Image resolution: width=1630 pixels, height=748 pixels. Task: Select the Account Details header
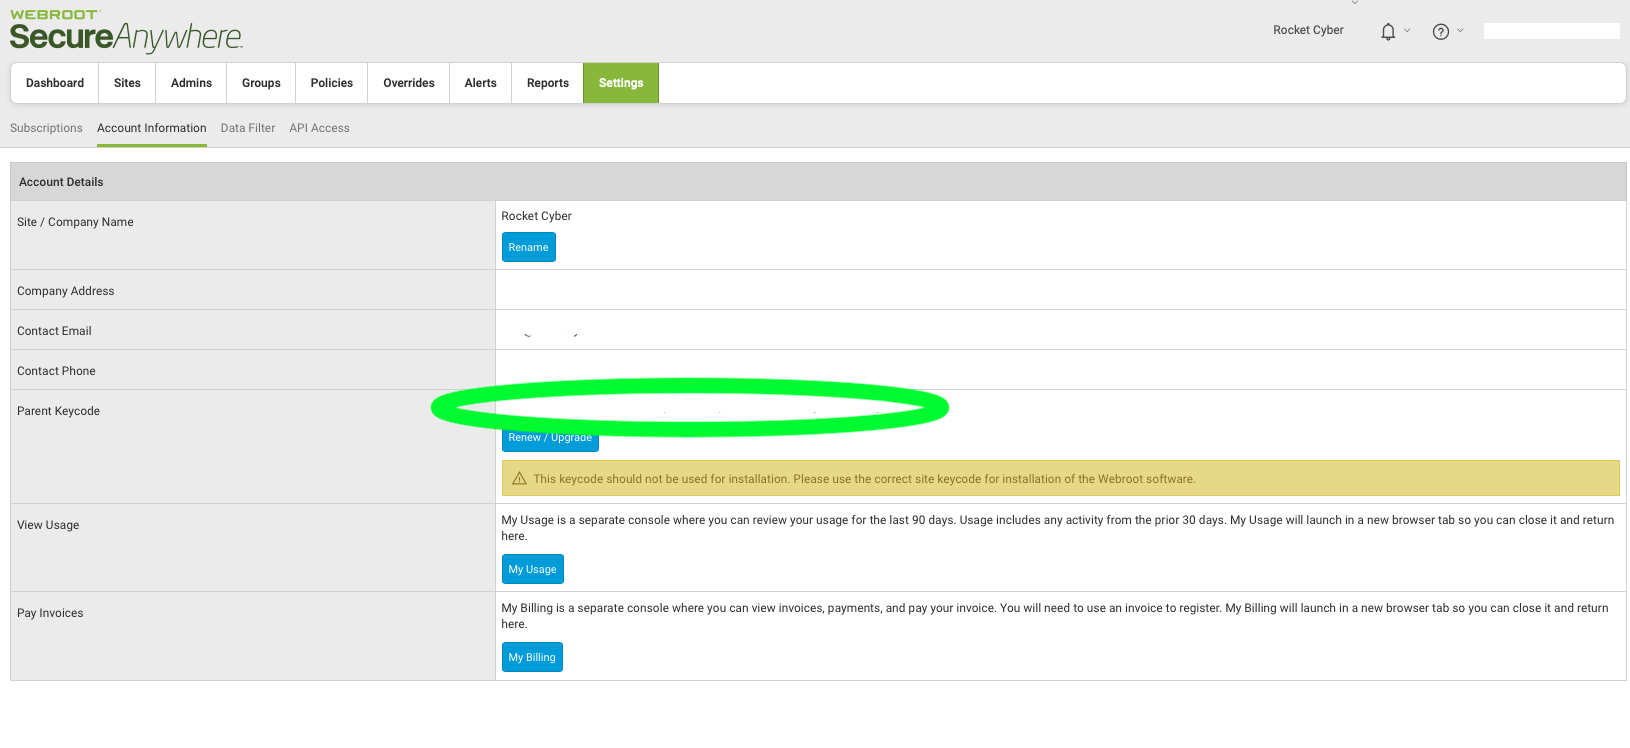tap(818, 182)
